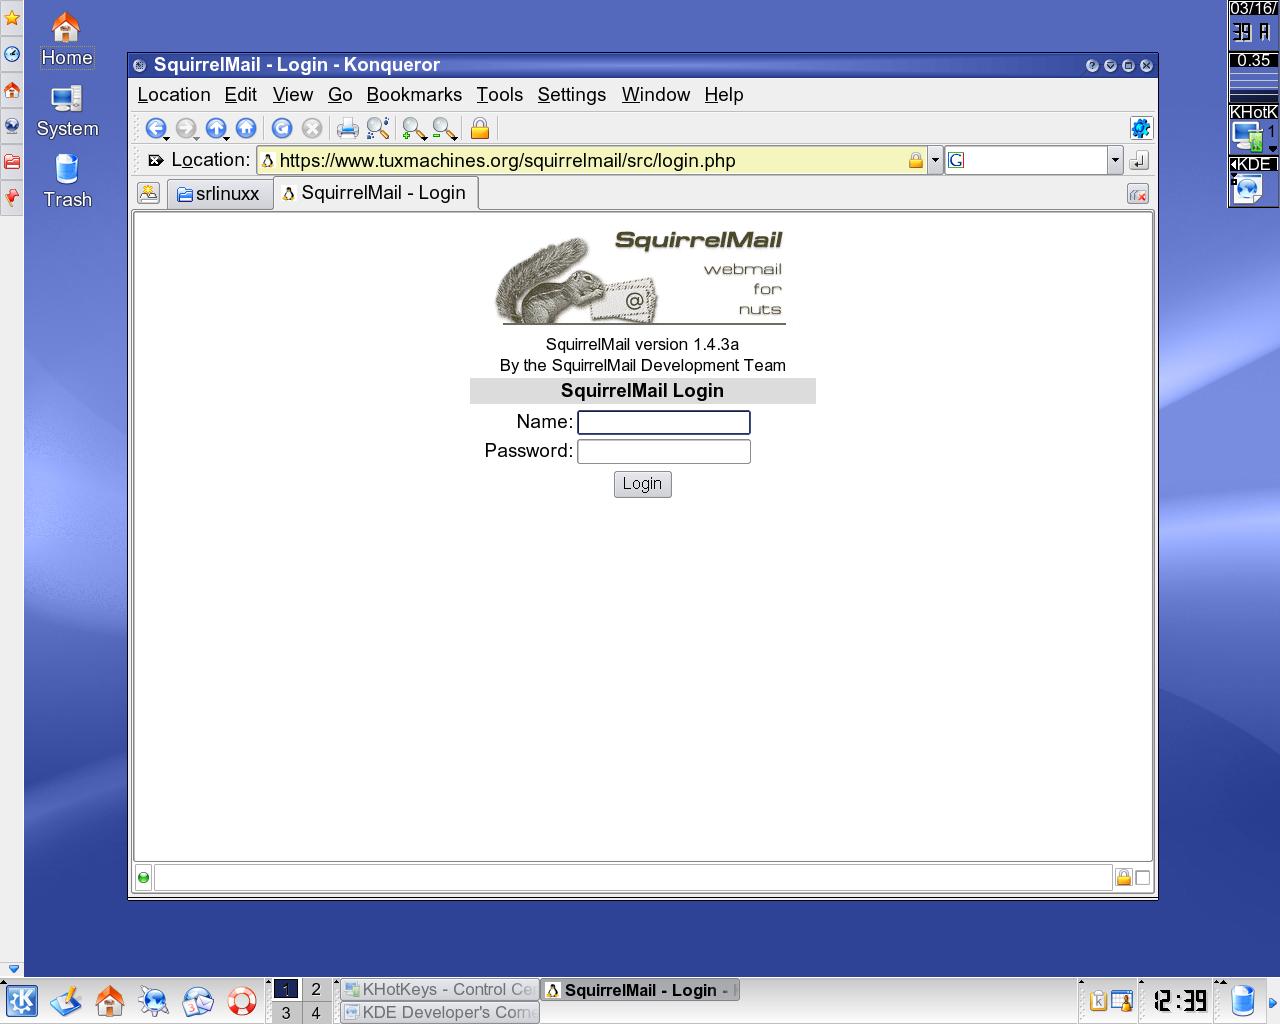Click the Klipper clipboard tray icon
Viewport: 1280px width, 1024px height.
1098,1000
